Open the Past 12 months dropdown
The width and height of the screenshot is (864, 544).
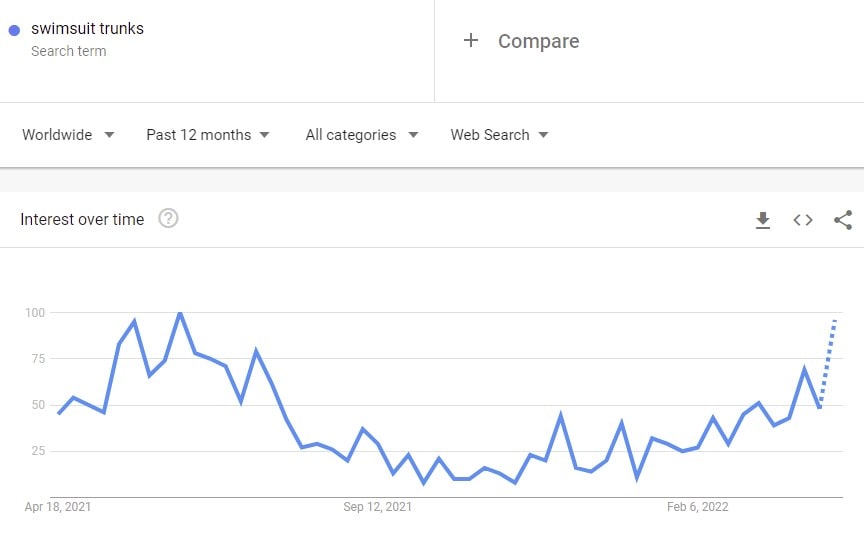tap(208, 135)
